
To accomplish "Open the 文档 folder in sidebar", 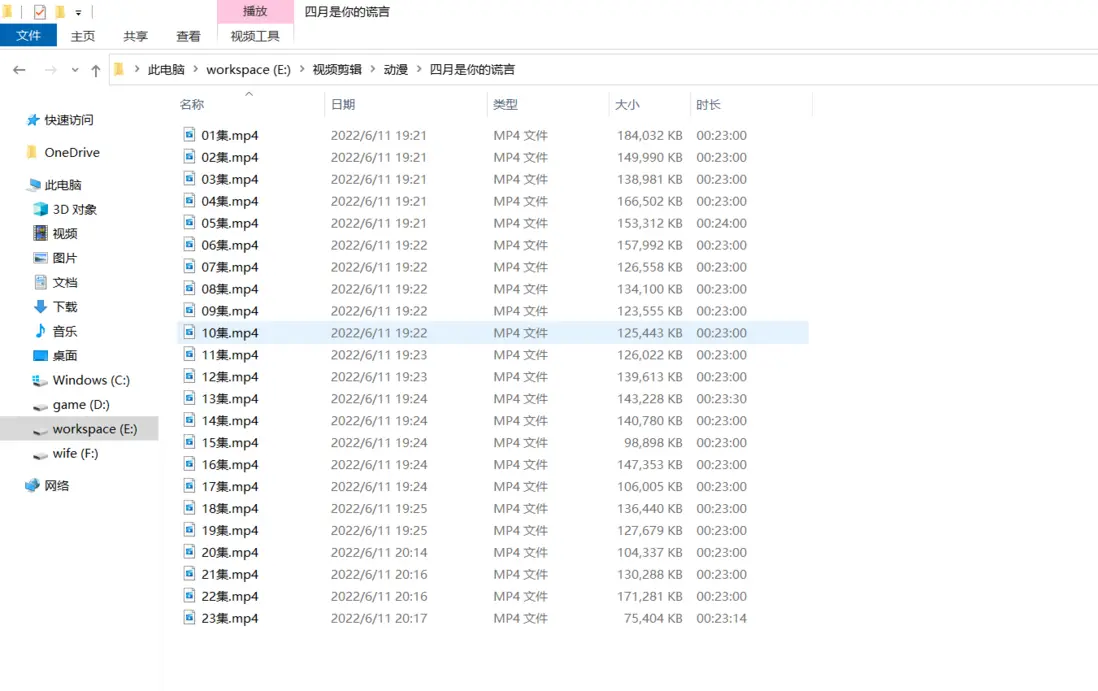I will click(x=65, y=282).
